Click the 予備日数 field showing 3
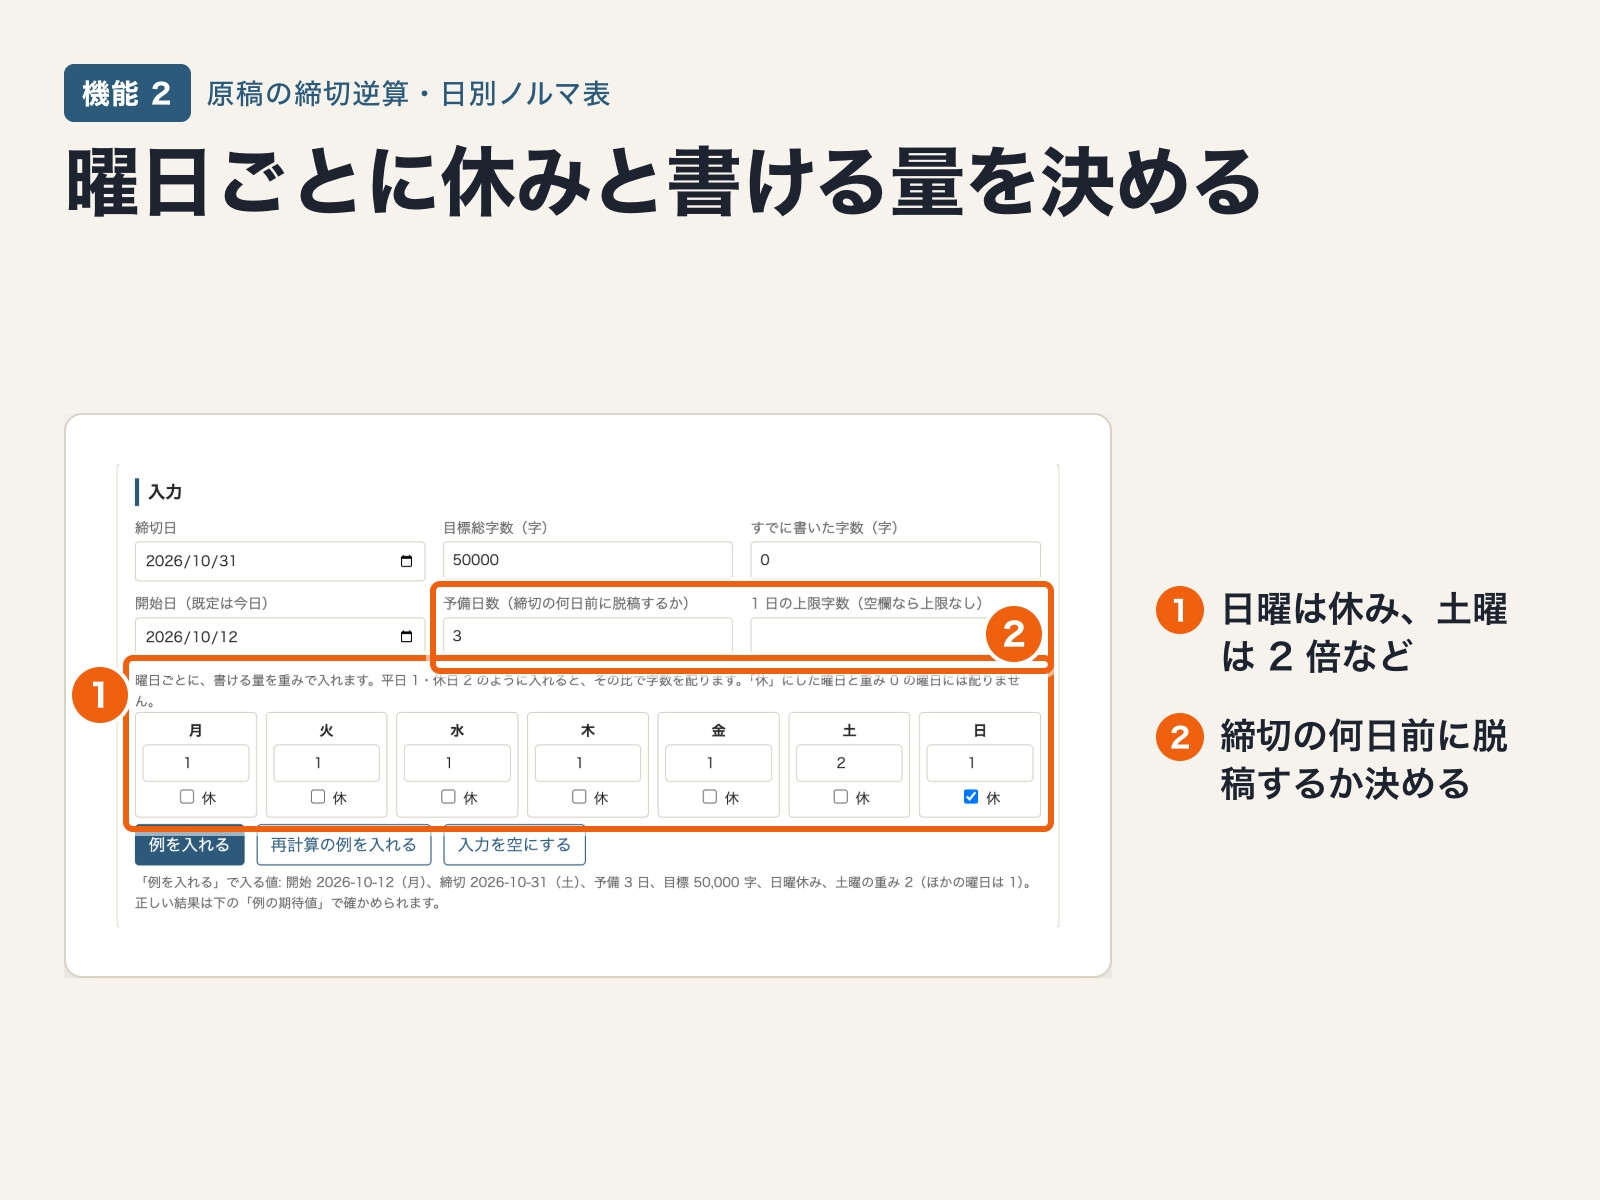Viewport: 1600px width, 1200px height. pyautogui.click(x=588, y=636)
